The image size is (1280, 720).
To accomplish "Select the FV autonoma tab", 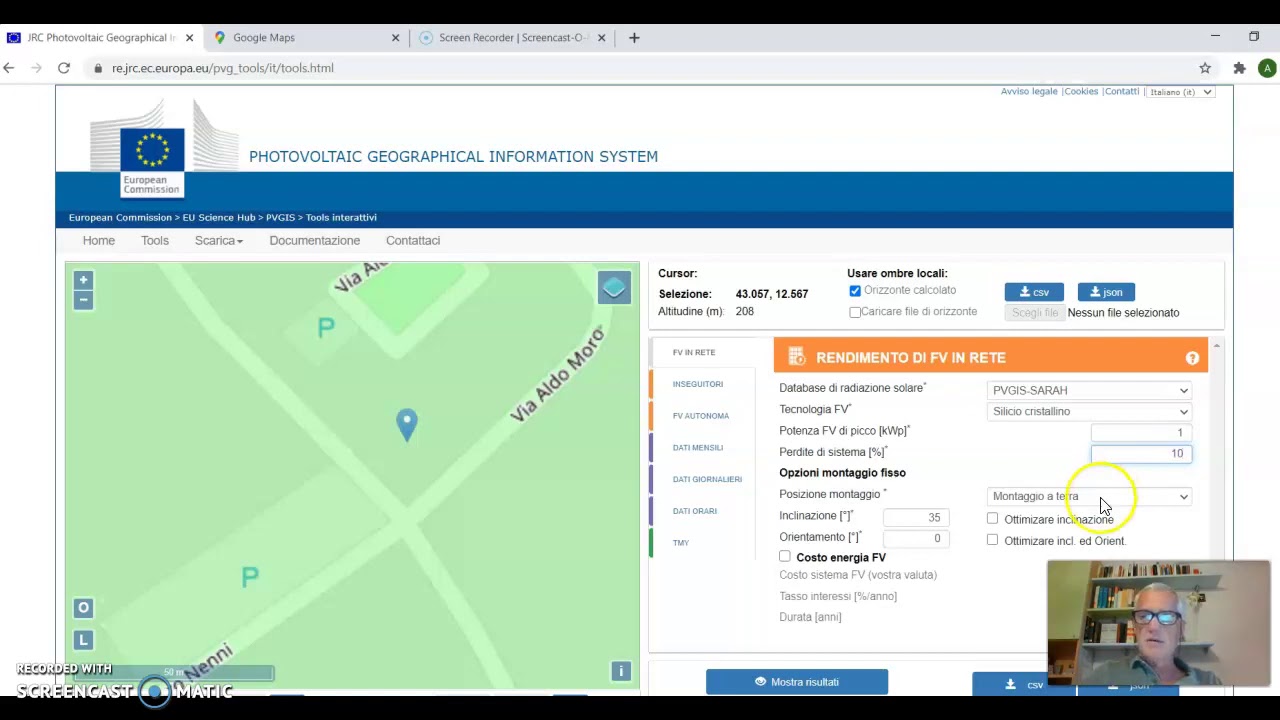I will 701,416.
